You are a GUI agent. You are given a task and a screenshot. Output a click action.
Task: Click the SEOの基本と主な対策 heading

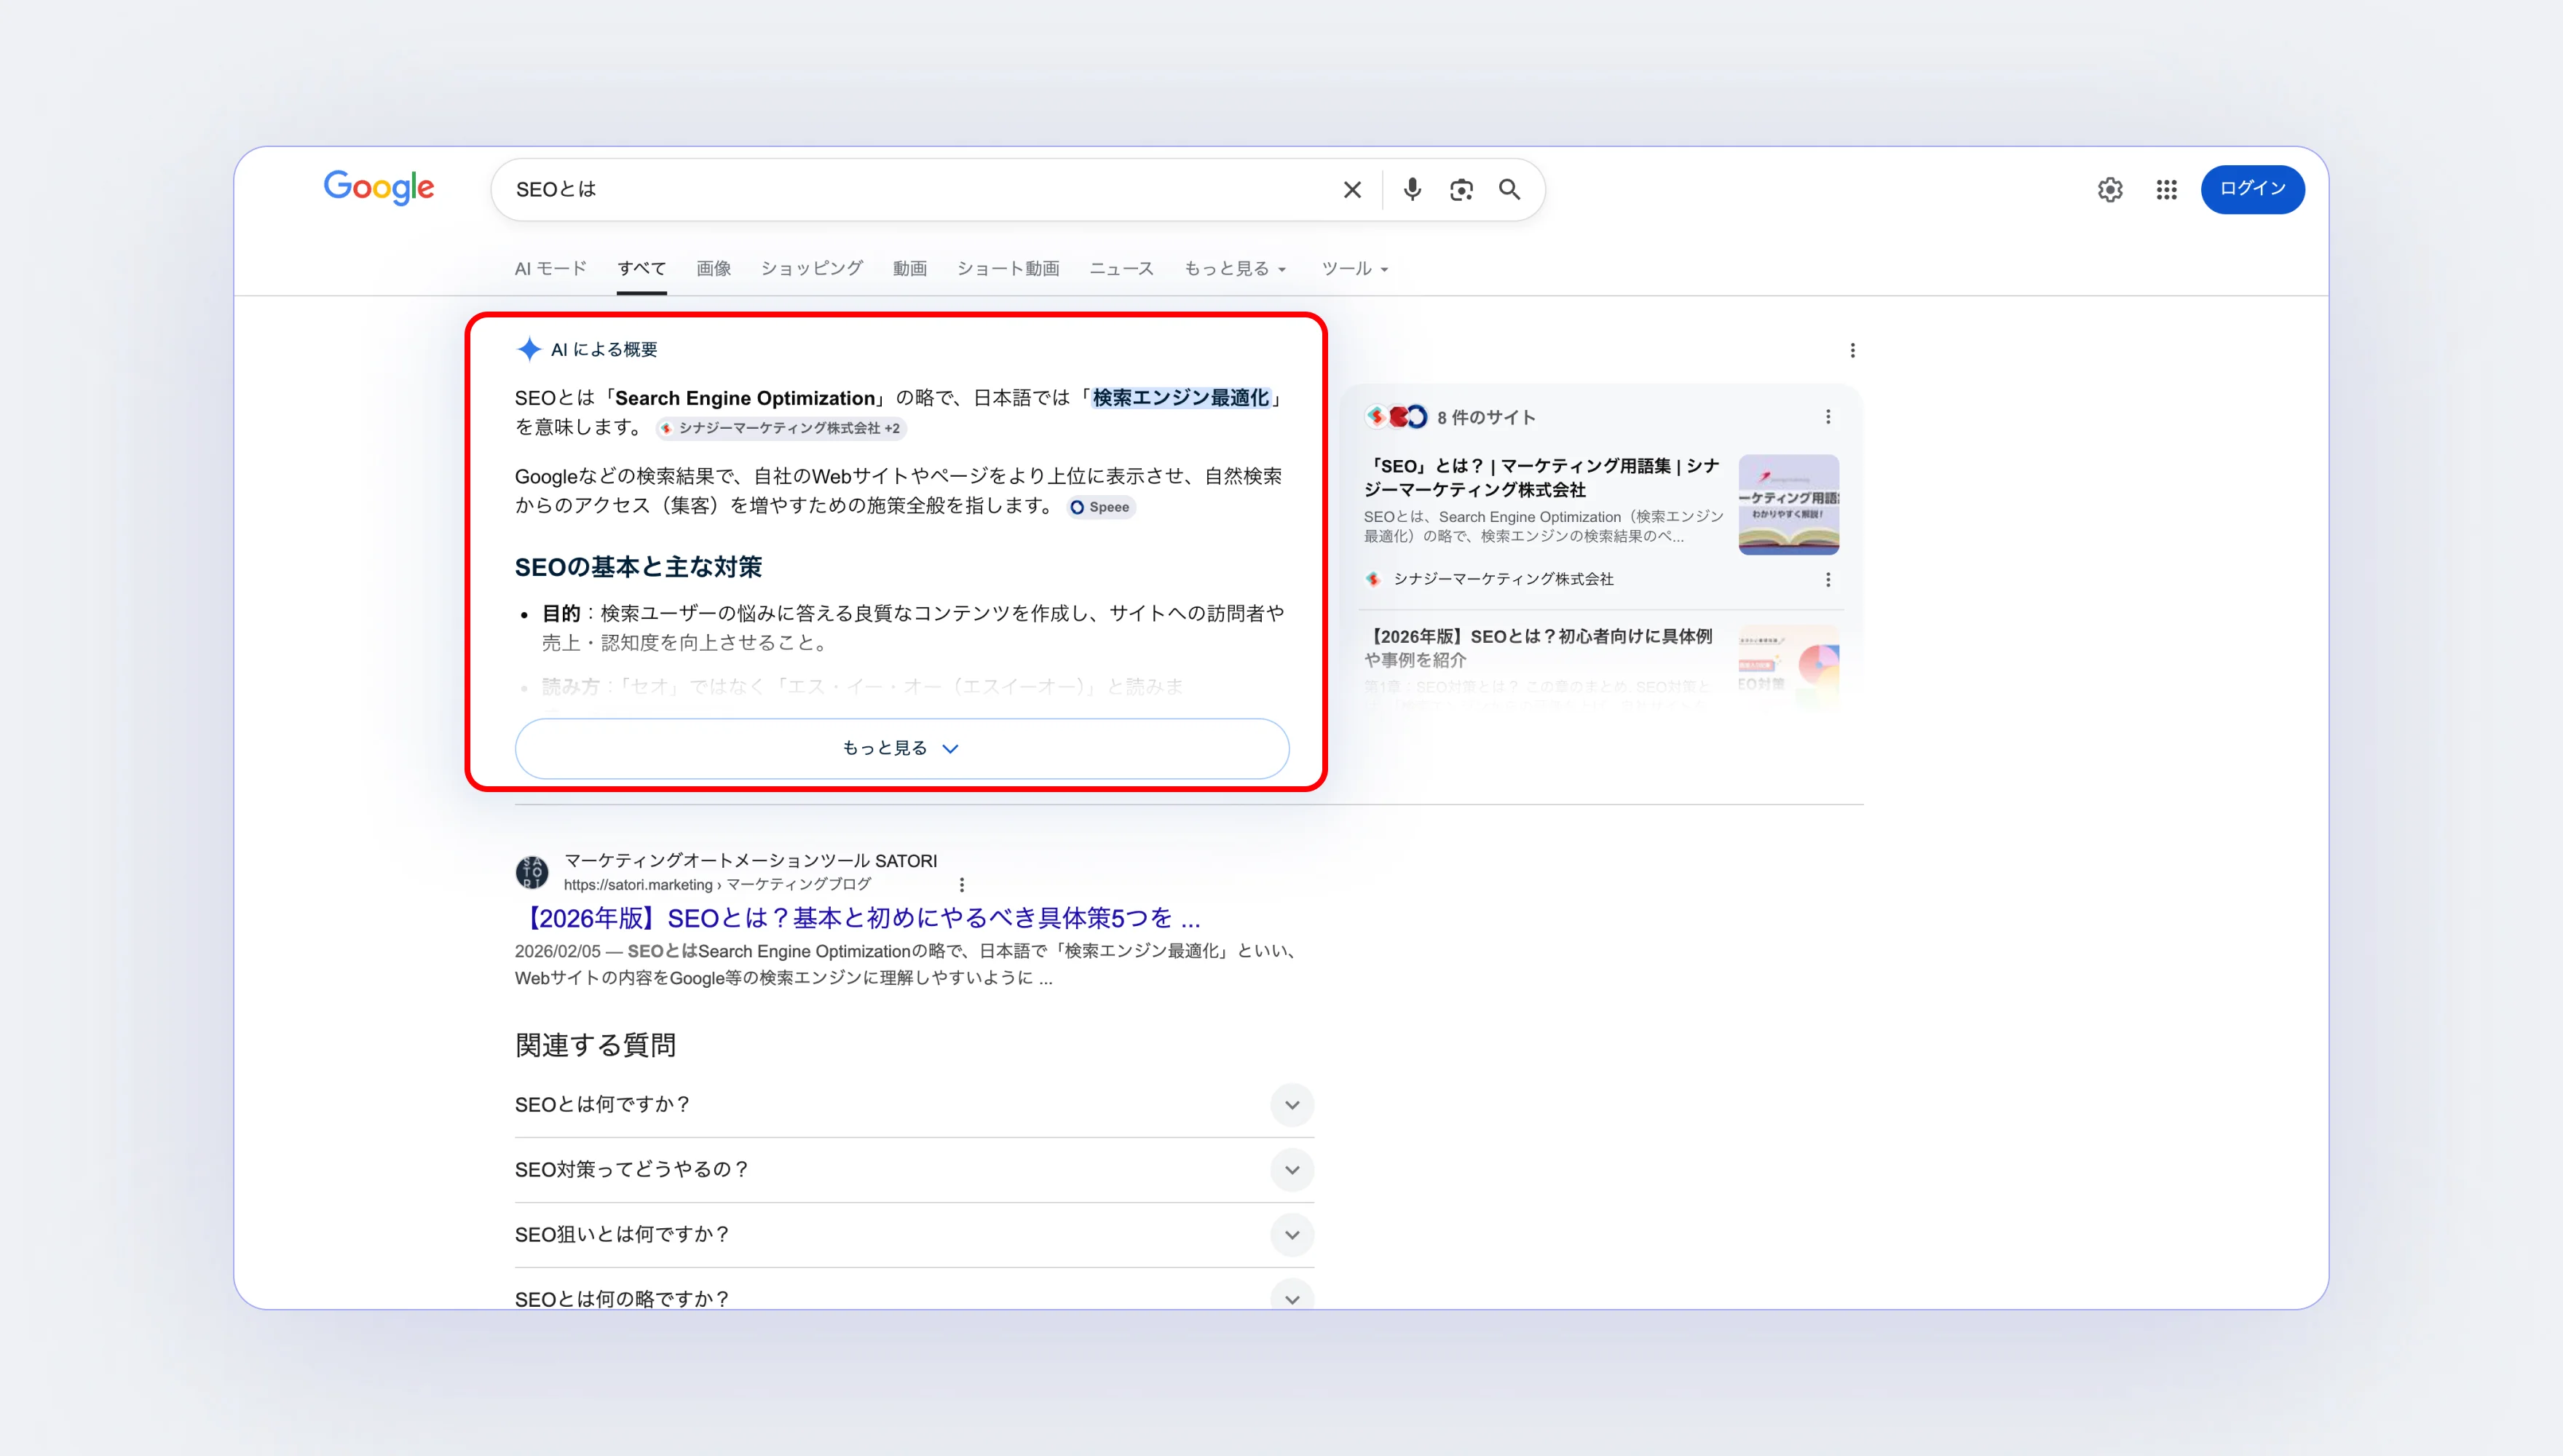638,567
